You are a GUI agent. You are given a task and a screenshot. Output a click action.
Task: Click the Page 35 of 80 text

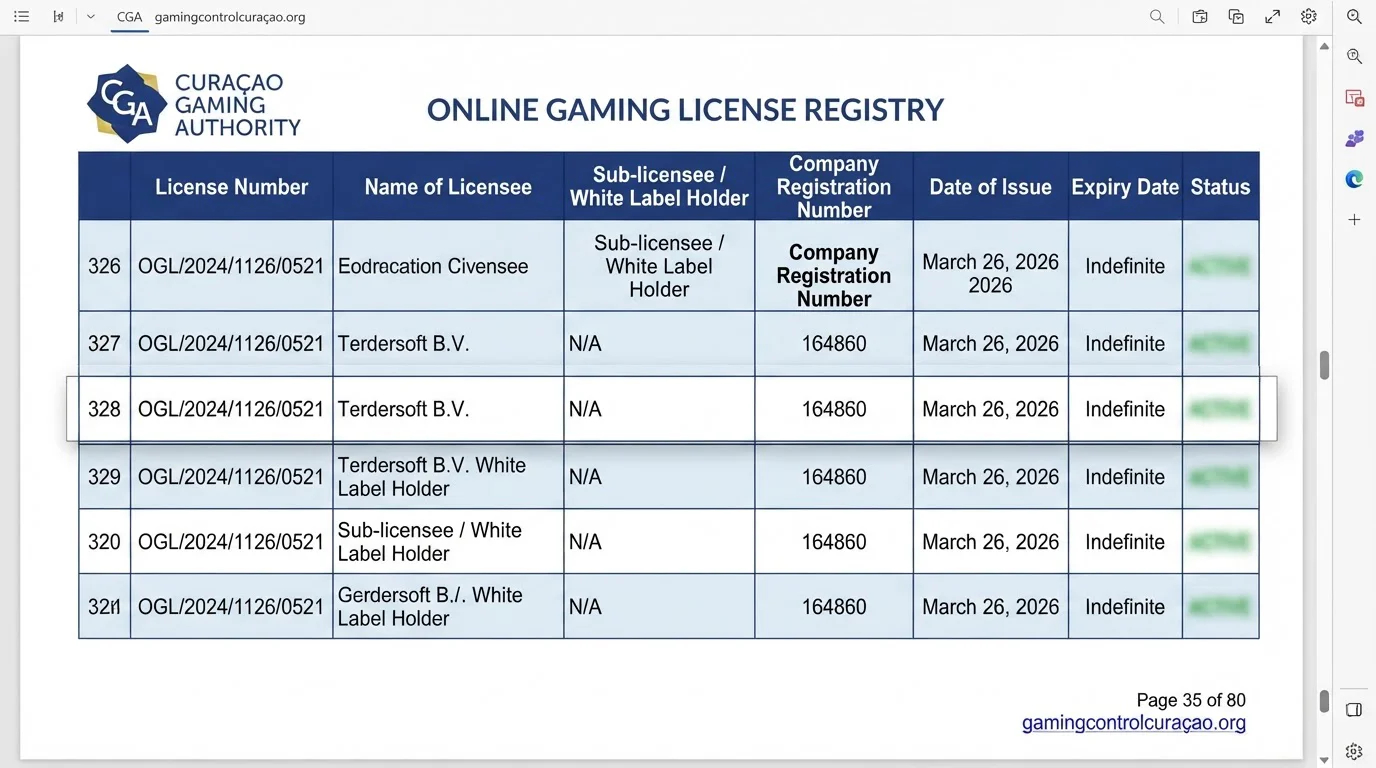click(x=1191, y=700)
